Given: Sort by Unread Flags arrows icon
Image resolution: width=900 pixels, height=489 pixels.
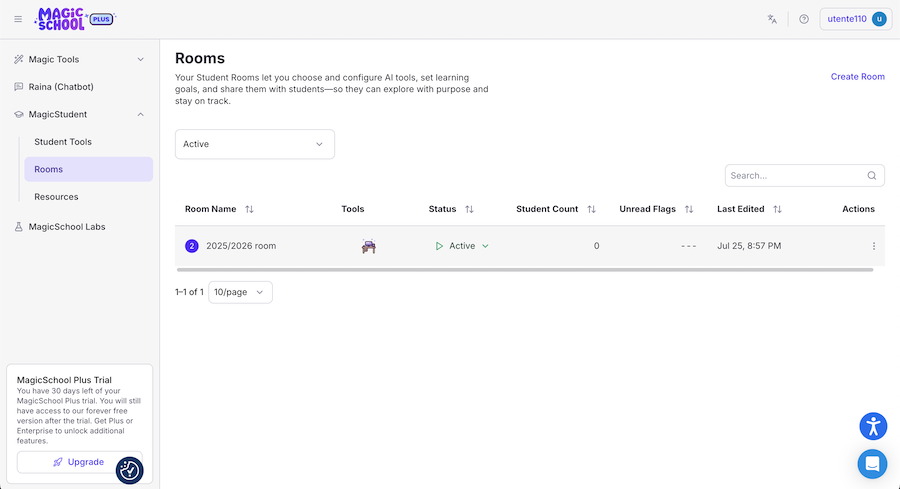Looking at the screenshot, I should tap(689, 209).
